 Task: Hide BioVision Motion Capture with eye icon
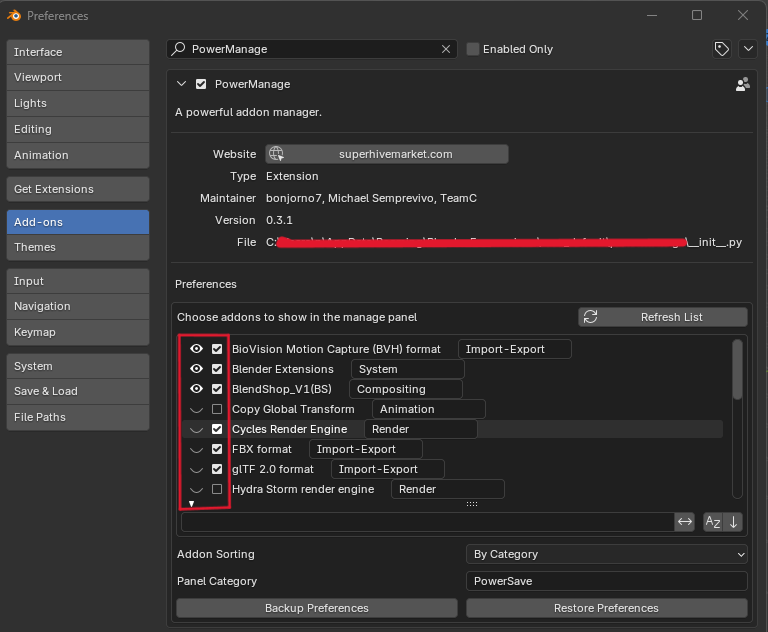click(x=197, y=349)
